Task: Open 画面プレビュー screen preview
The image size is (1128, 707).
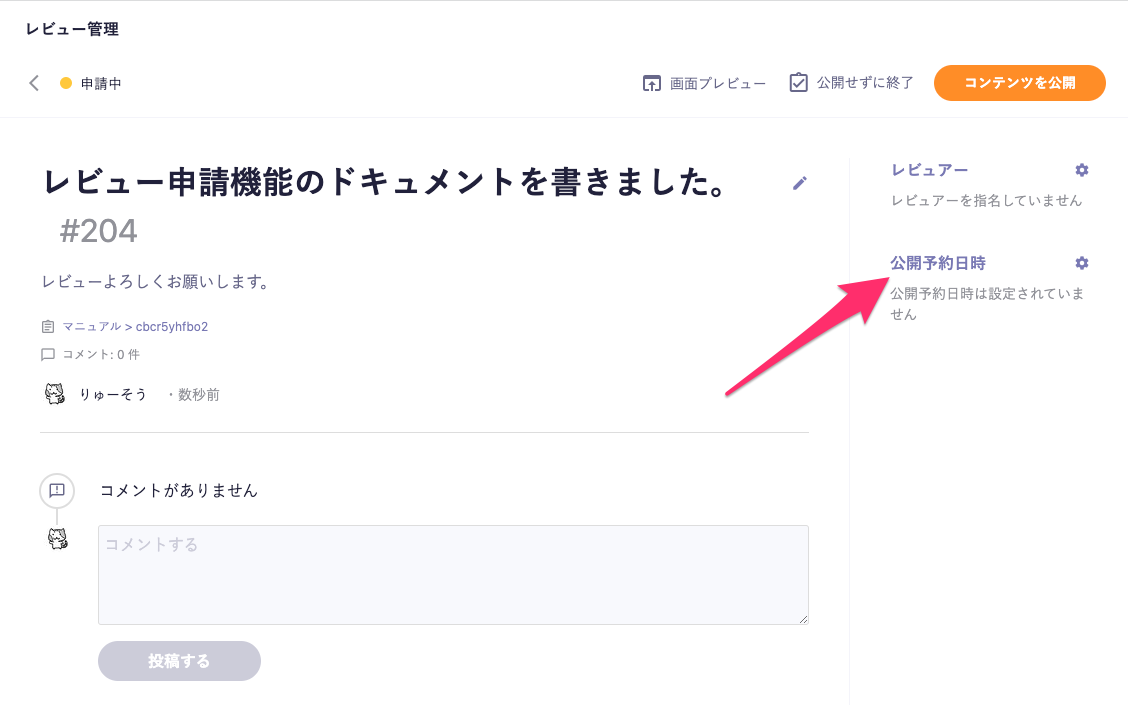Action: pyautogui.click(x=717, y=83)
